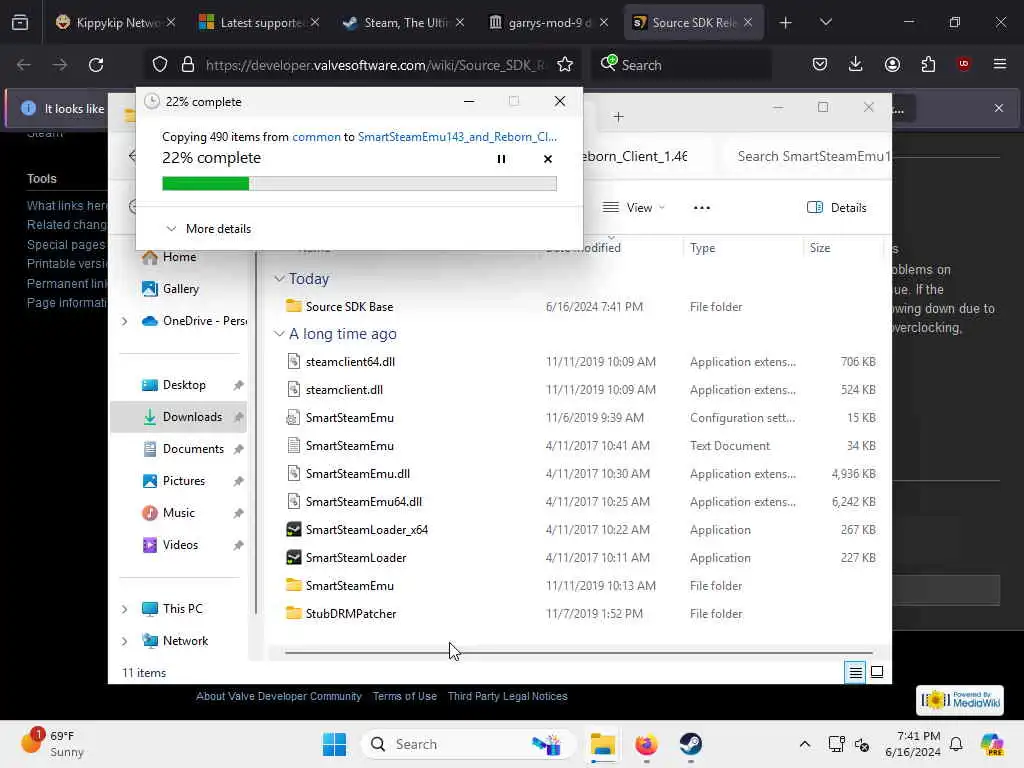The image size is (1024, 768).
Task: Switch to large thumbnails view layout
Action: click(x=877, y=672)
